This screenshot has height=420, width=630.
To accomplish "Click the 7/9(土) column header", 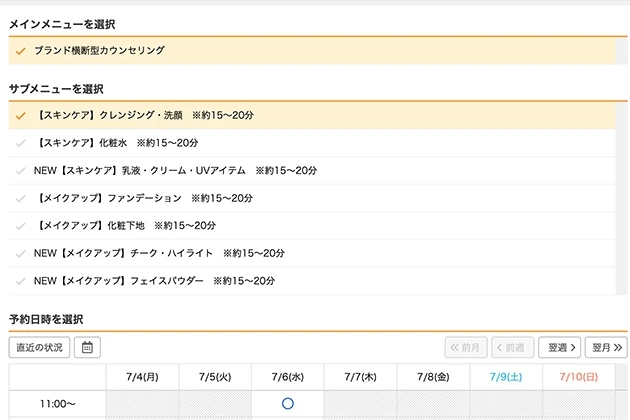I will [506, 377].
